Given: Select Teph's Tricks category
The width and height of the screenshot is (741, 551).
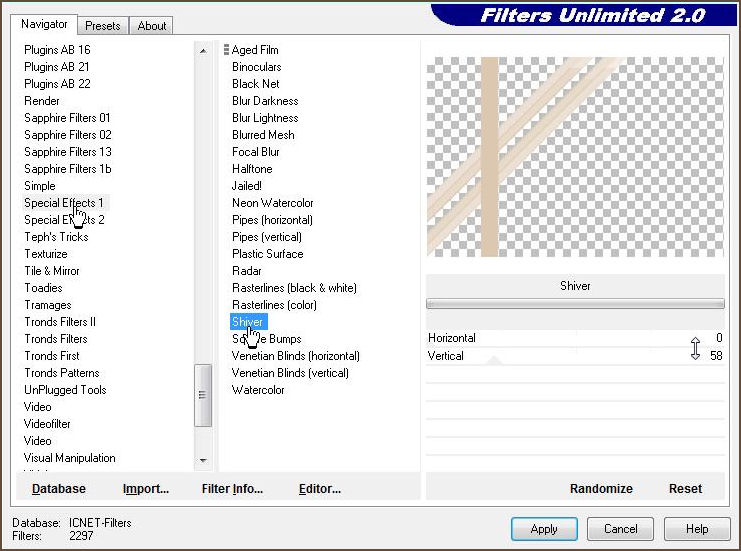Looking at the screenshot, I should [56, 237].
